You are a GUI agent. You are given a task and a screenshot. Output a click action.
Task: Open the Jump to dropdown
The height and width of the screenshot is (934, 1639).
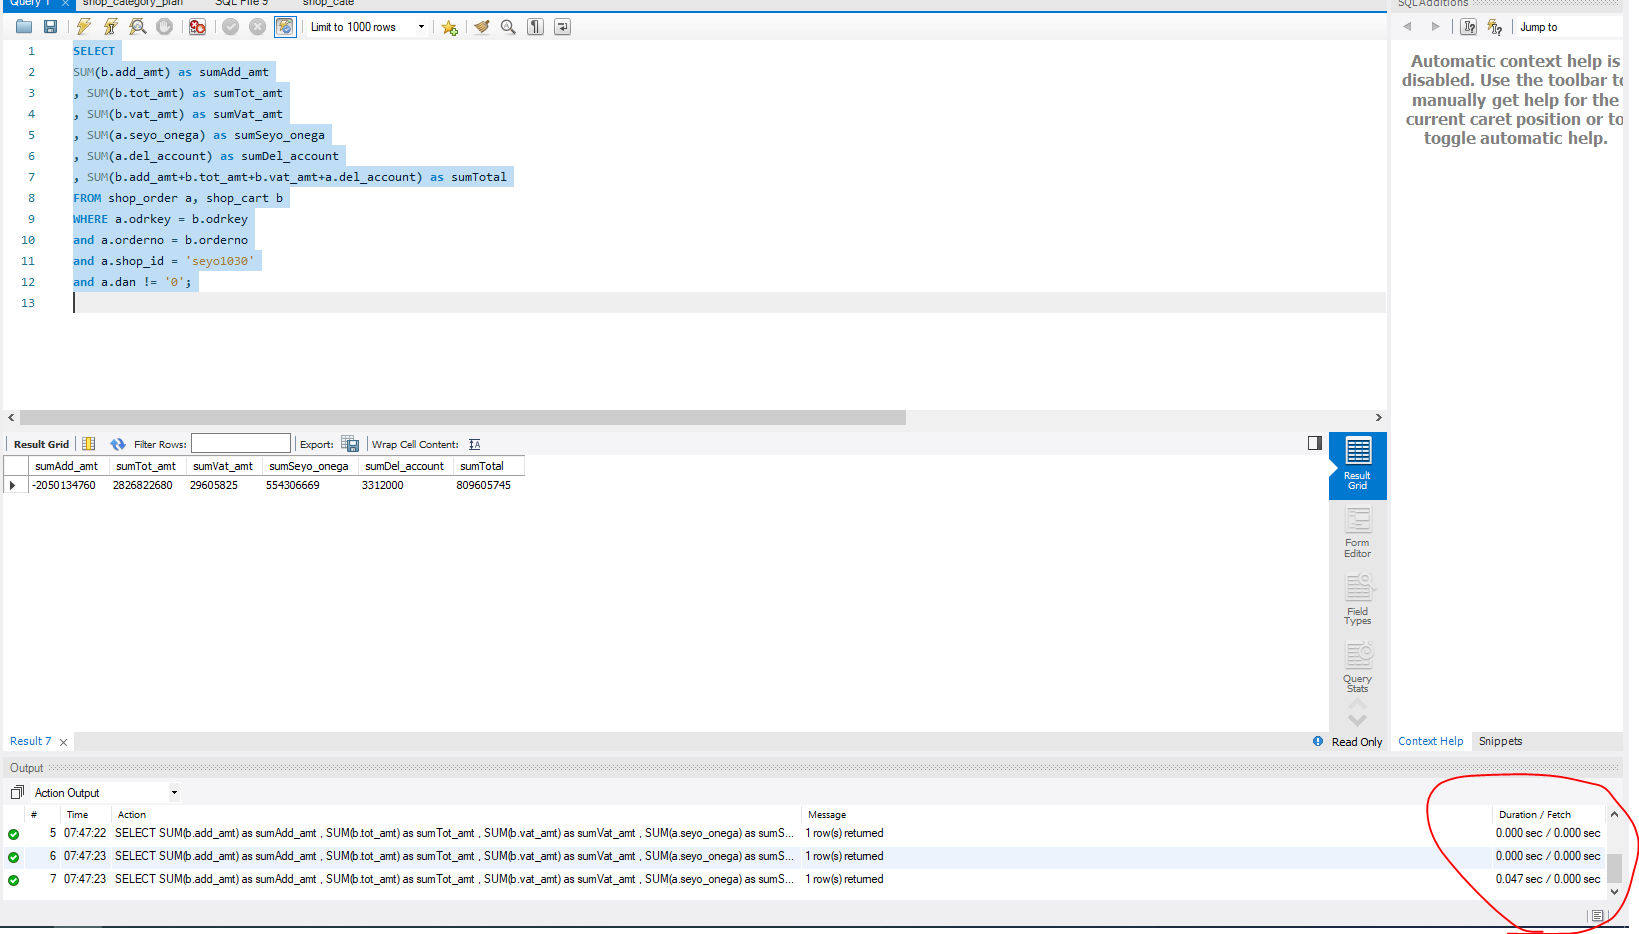click(x=1567, y=27)
